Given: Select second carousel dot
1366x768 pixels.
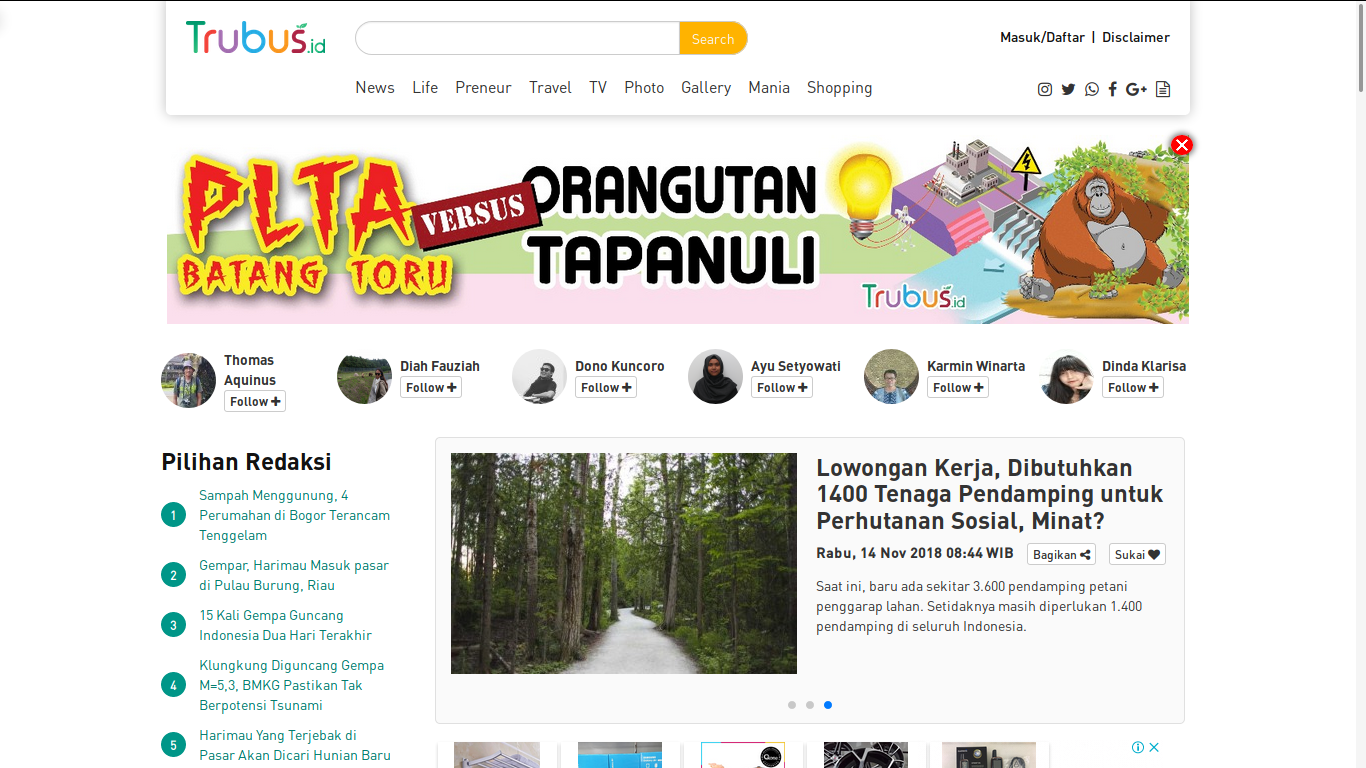Looking at the screenshot, I should (x=810, y=705).
